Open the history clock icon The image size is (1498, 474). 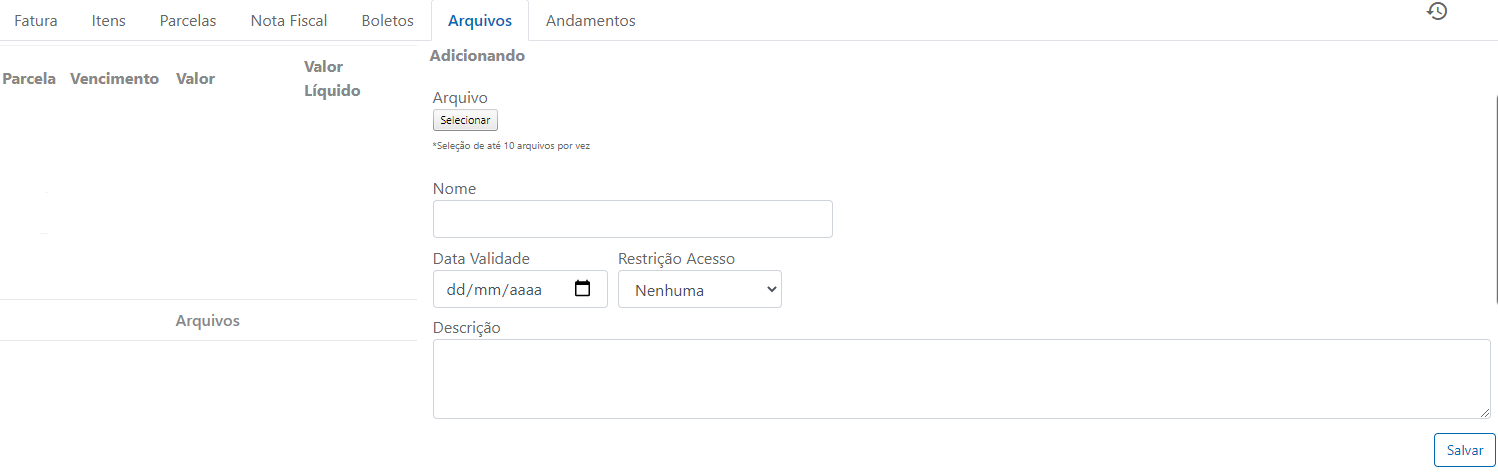click(x=1437, y=12)
